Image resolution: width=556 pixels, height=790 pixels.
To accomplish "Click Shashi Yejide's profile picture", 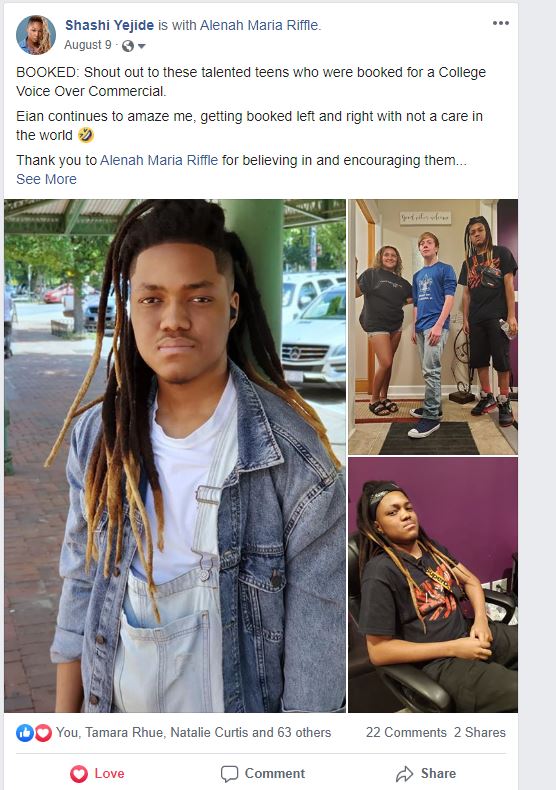I will click(36, 35).
